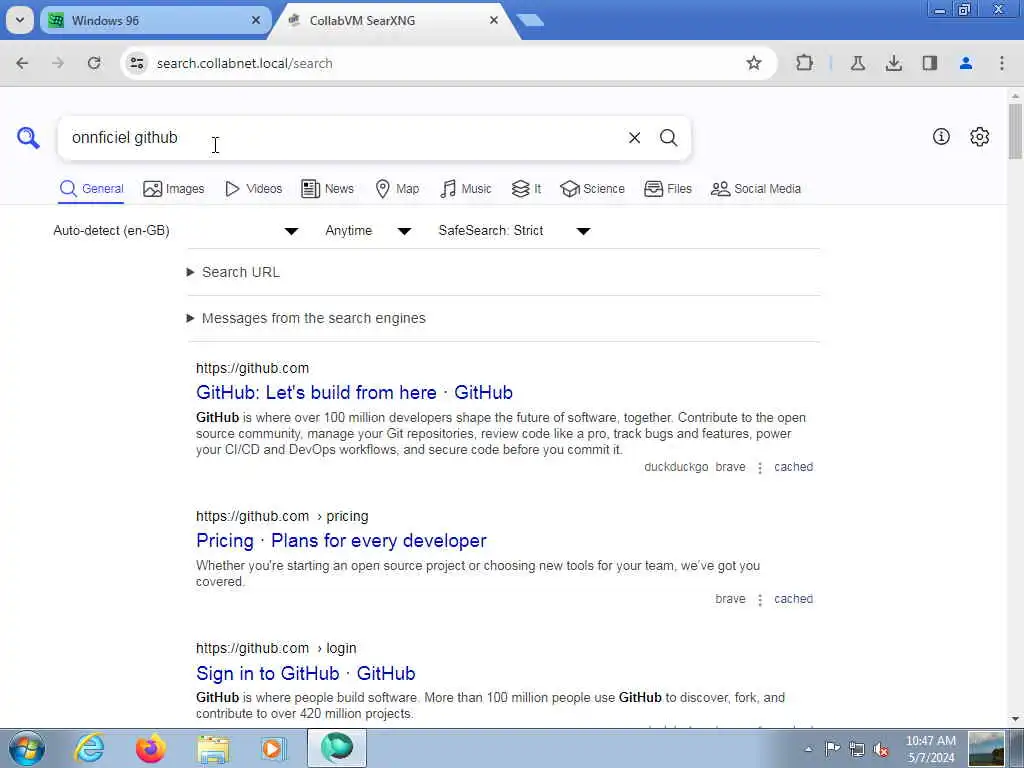The image size is (1024, 768).
Task: Open the Action Center flag icon
Action: 833,749
